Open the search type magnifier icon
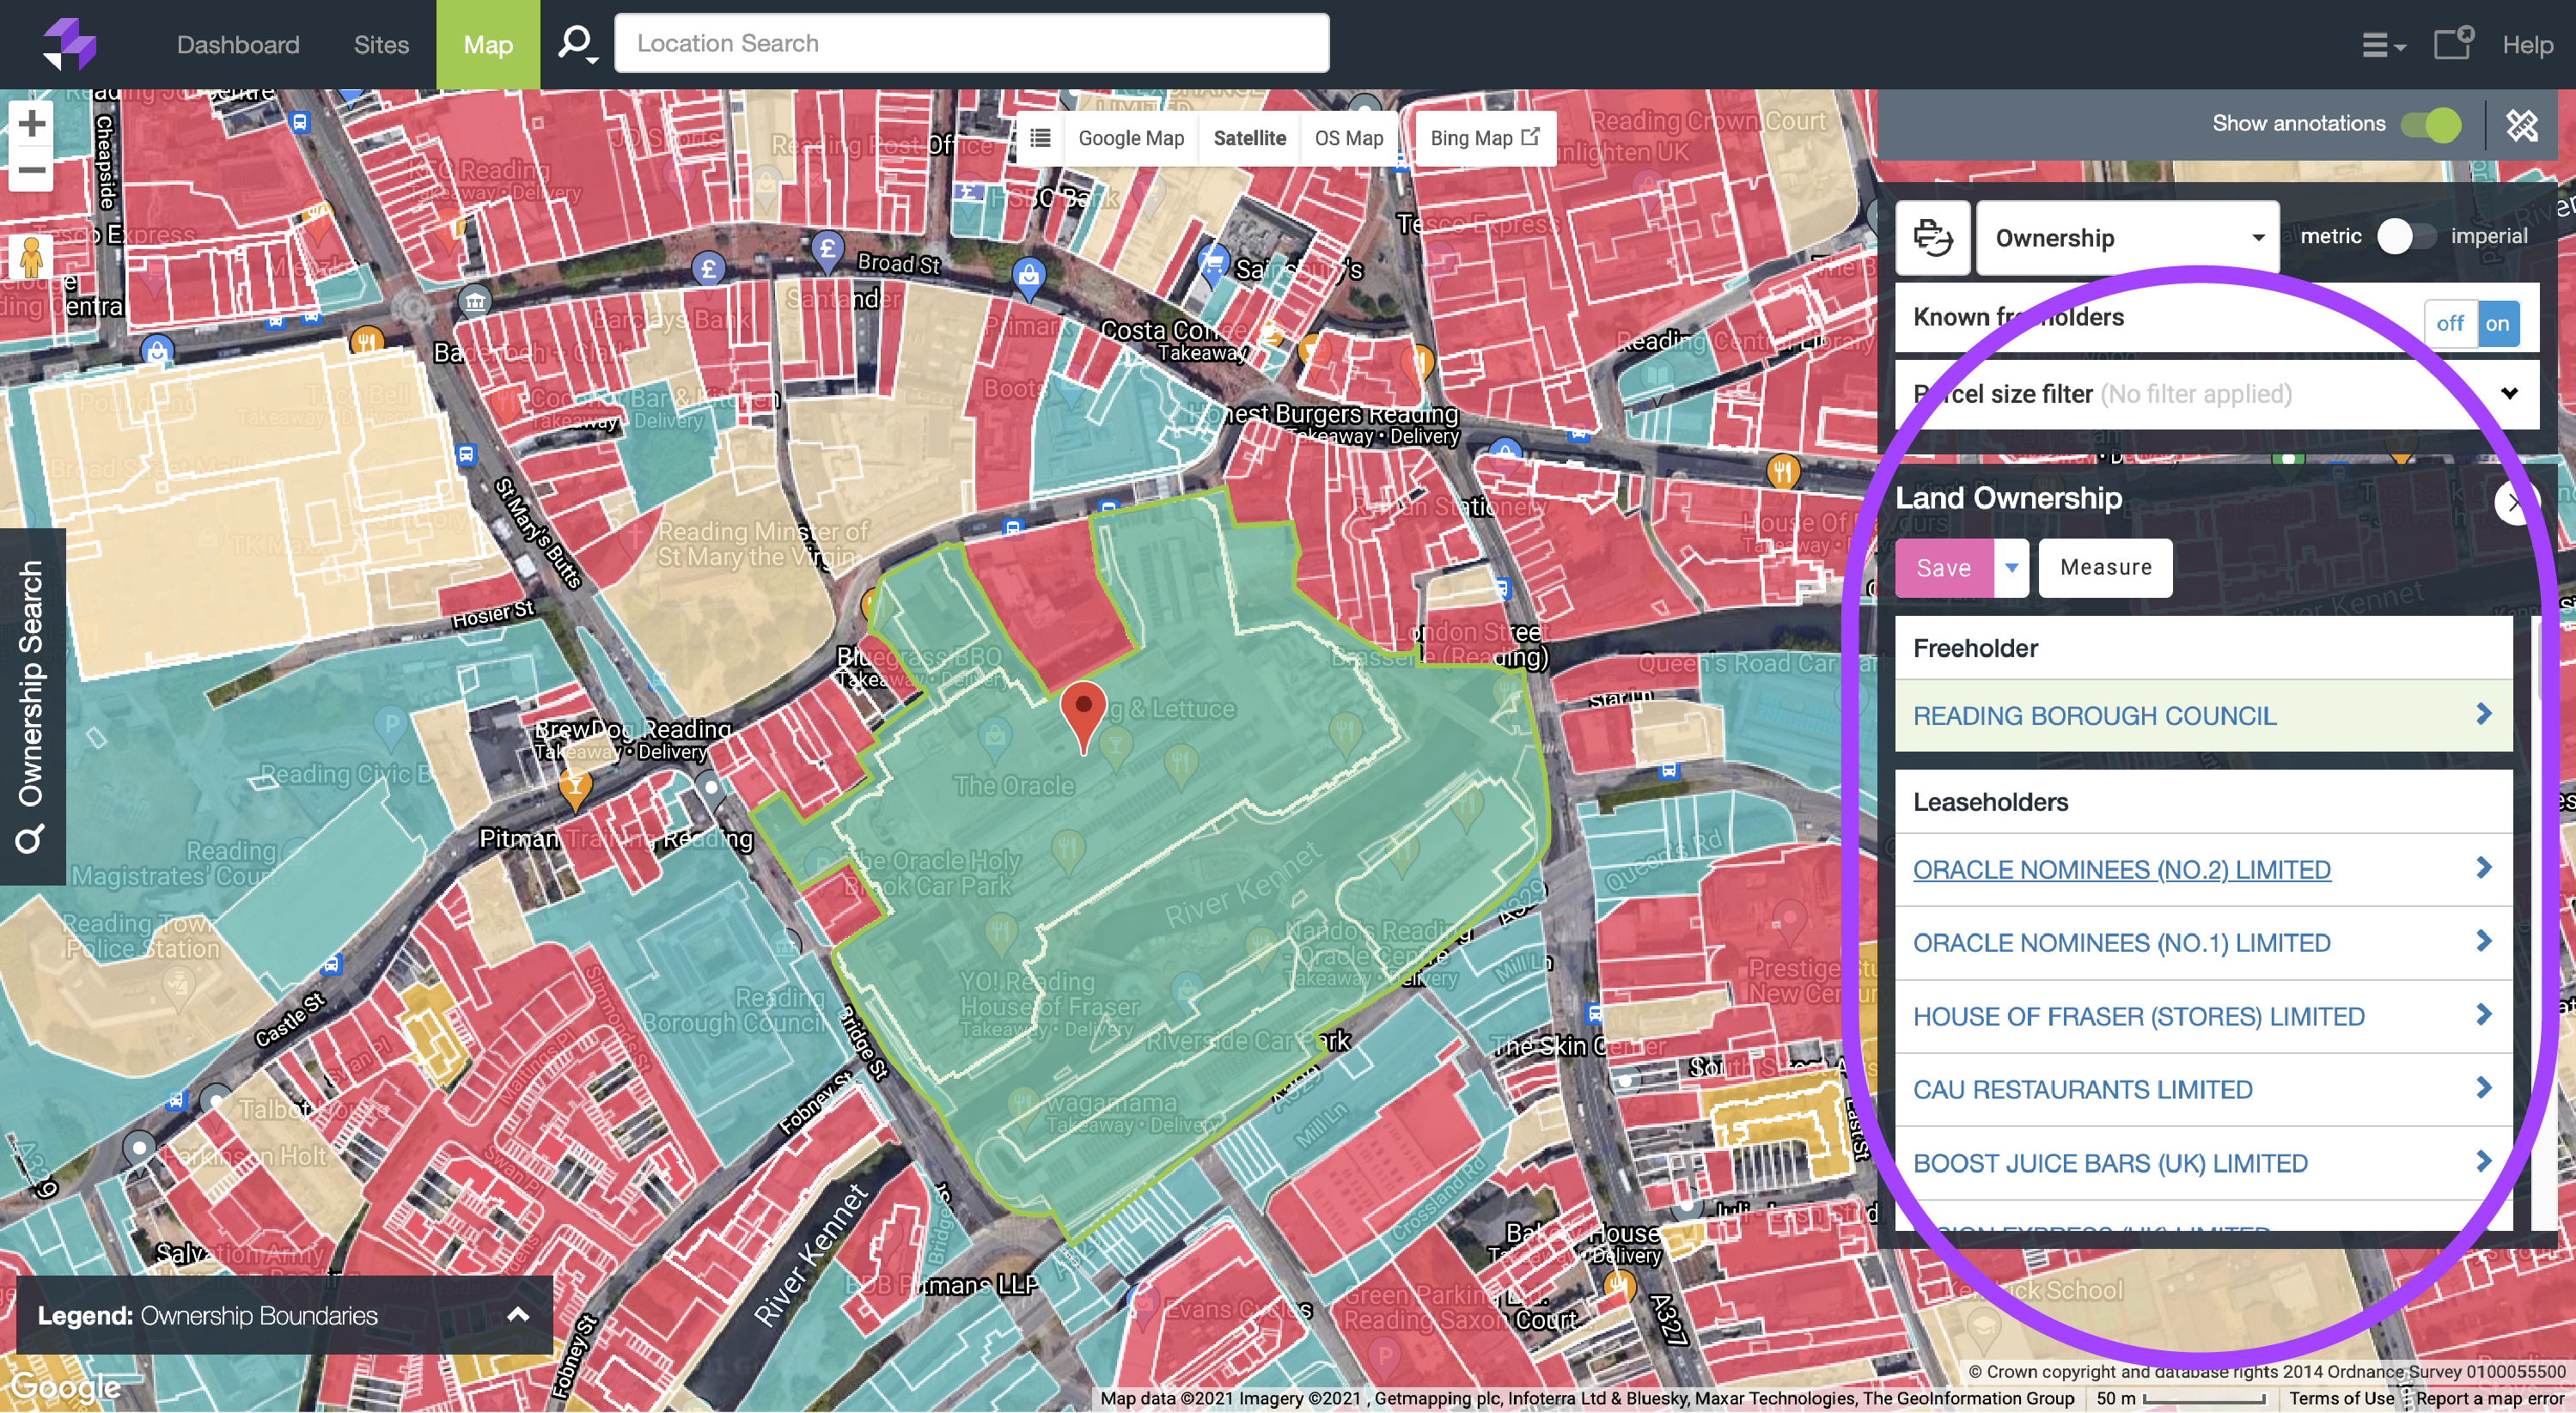The width and height of the screenshot is (2576, 1413). tap(577, 44)
